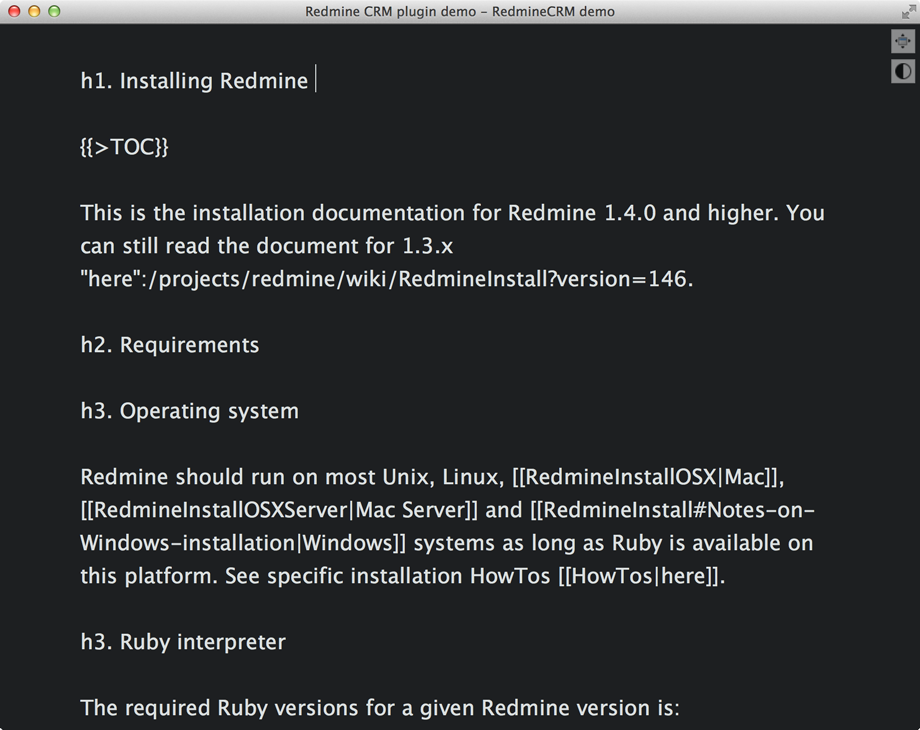Click the exit fullscreen editor icon

tap(903, 41)
